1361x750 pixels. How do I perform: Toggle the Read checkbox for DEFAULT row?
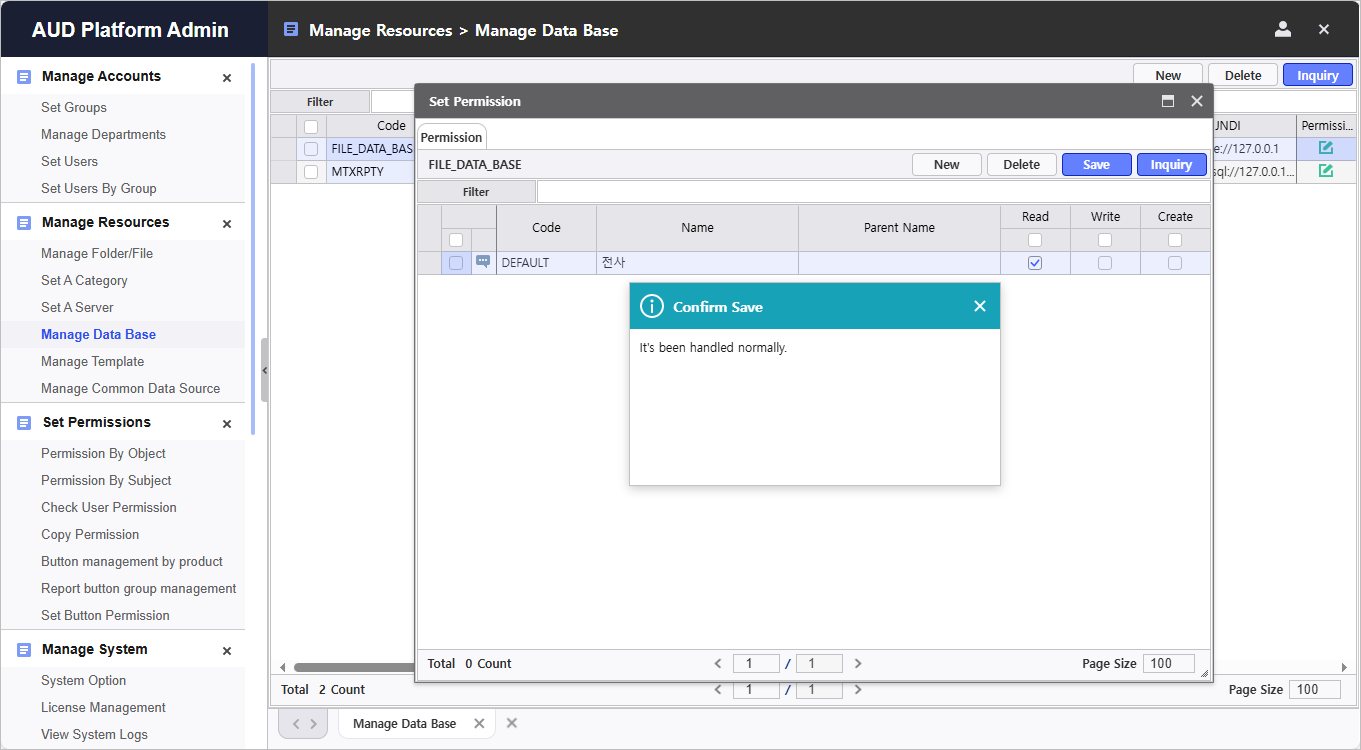1035,263
